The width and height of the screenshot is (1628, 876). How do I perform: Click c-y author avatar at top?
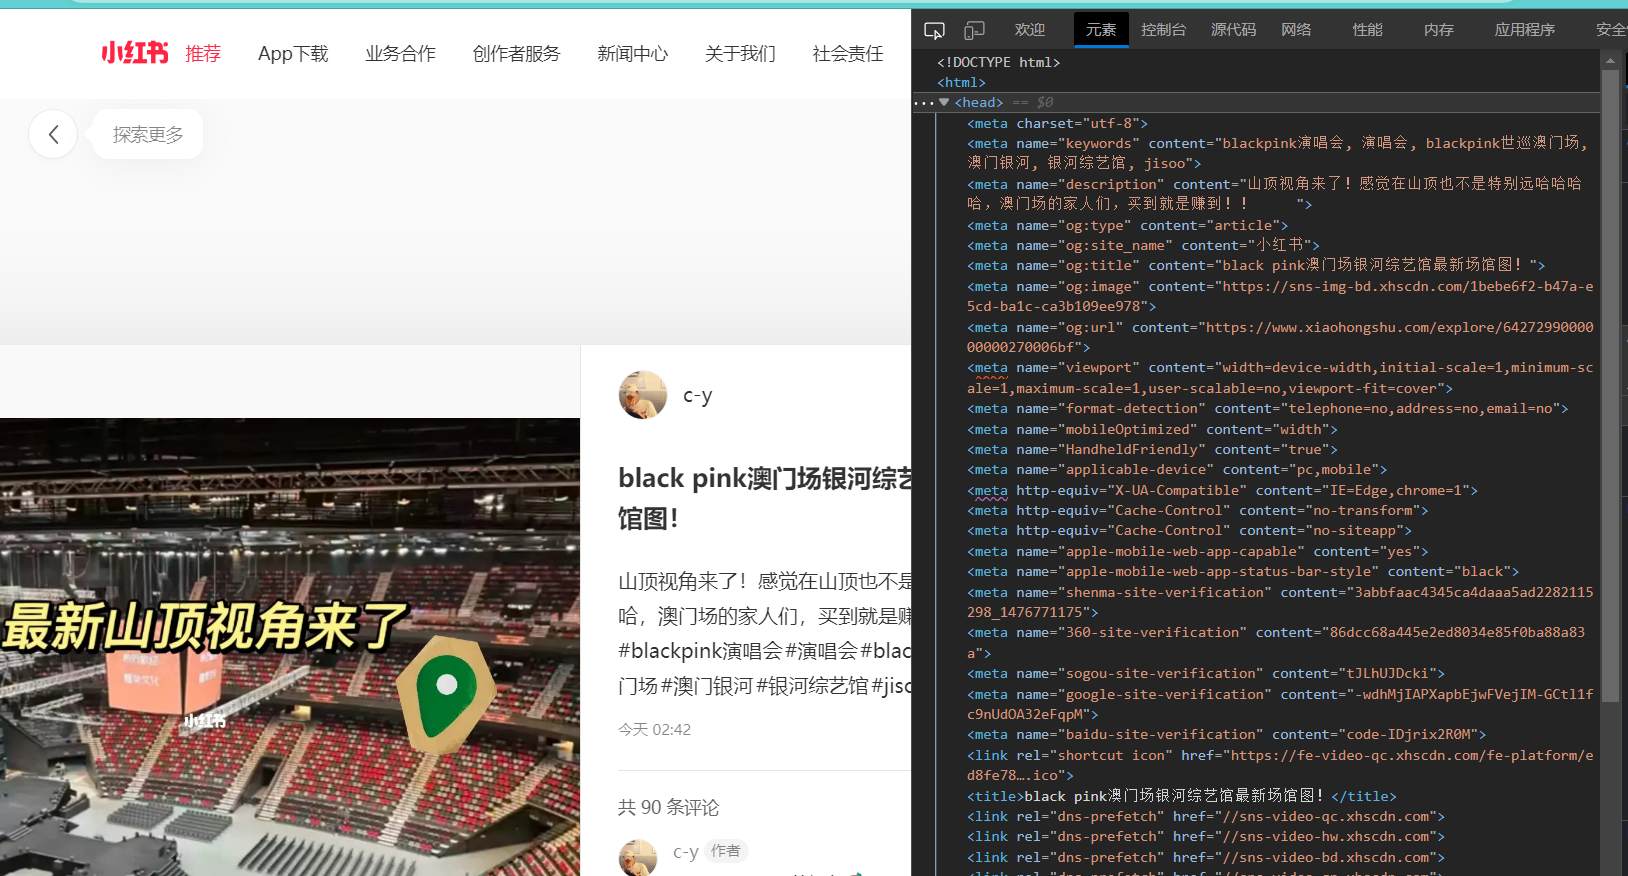(643, 395)
